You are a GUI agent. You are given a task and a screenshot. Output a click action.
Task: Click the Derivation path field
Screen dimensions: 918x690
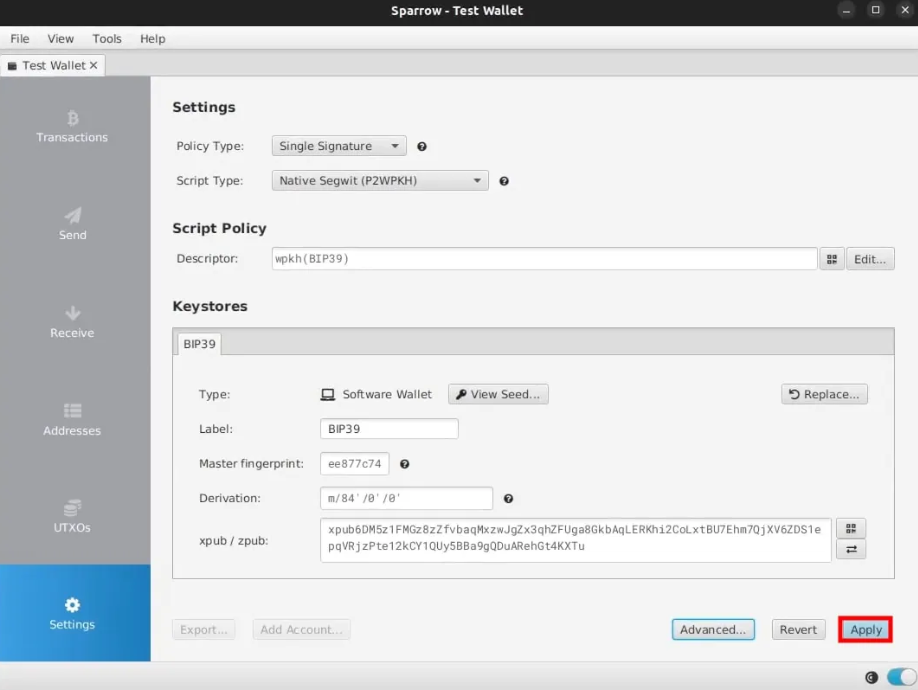tap(406, 499)
